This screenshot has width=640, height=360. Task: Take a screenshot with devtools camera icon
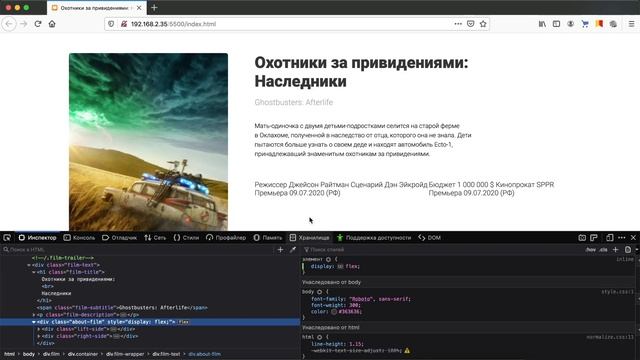coord(582,238)
